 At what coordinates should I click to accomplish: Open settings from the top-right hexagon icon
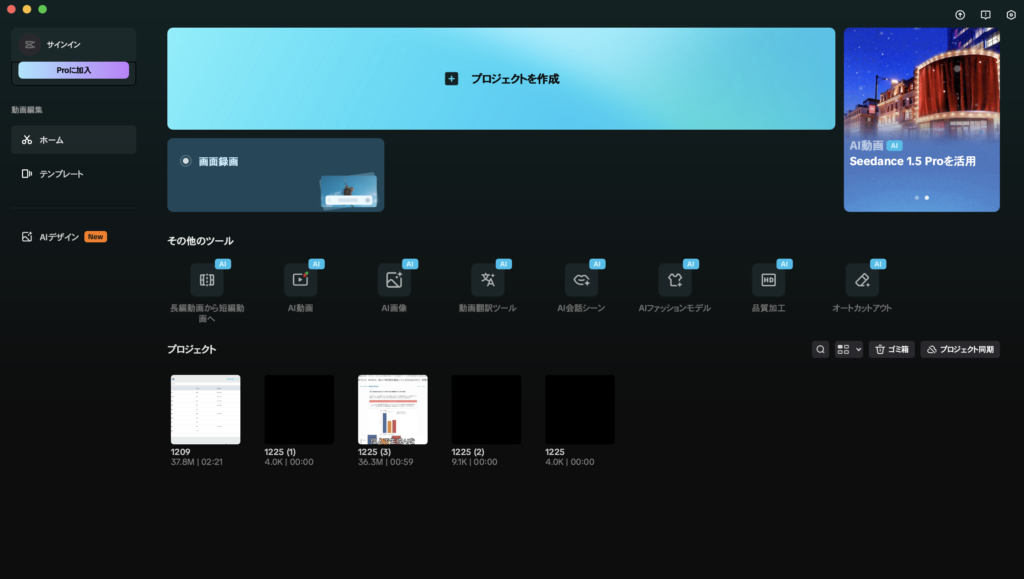tap(1011, 15)
